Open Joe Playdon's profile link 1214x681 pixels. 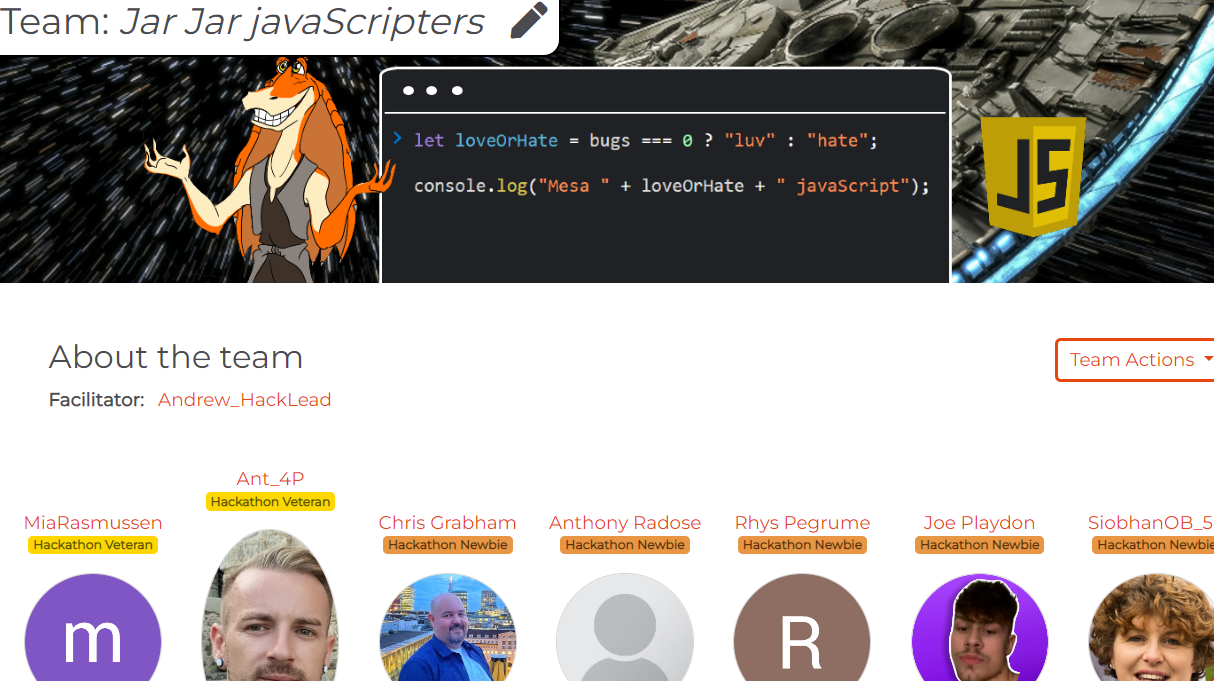979,523
